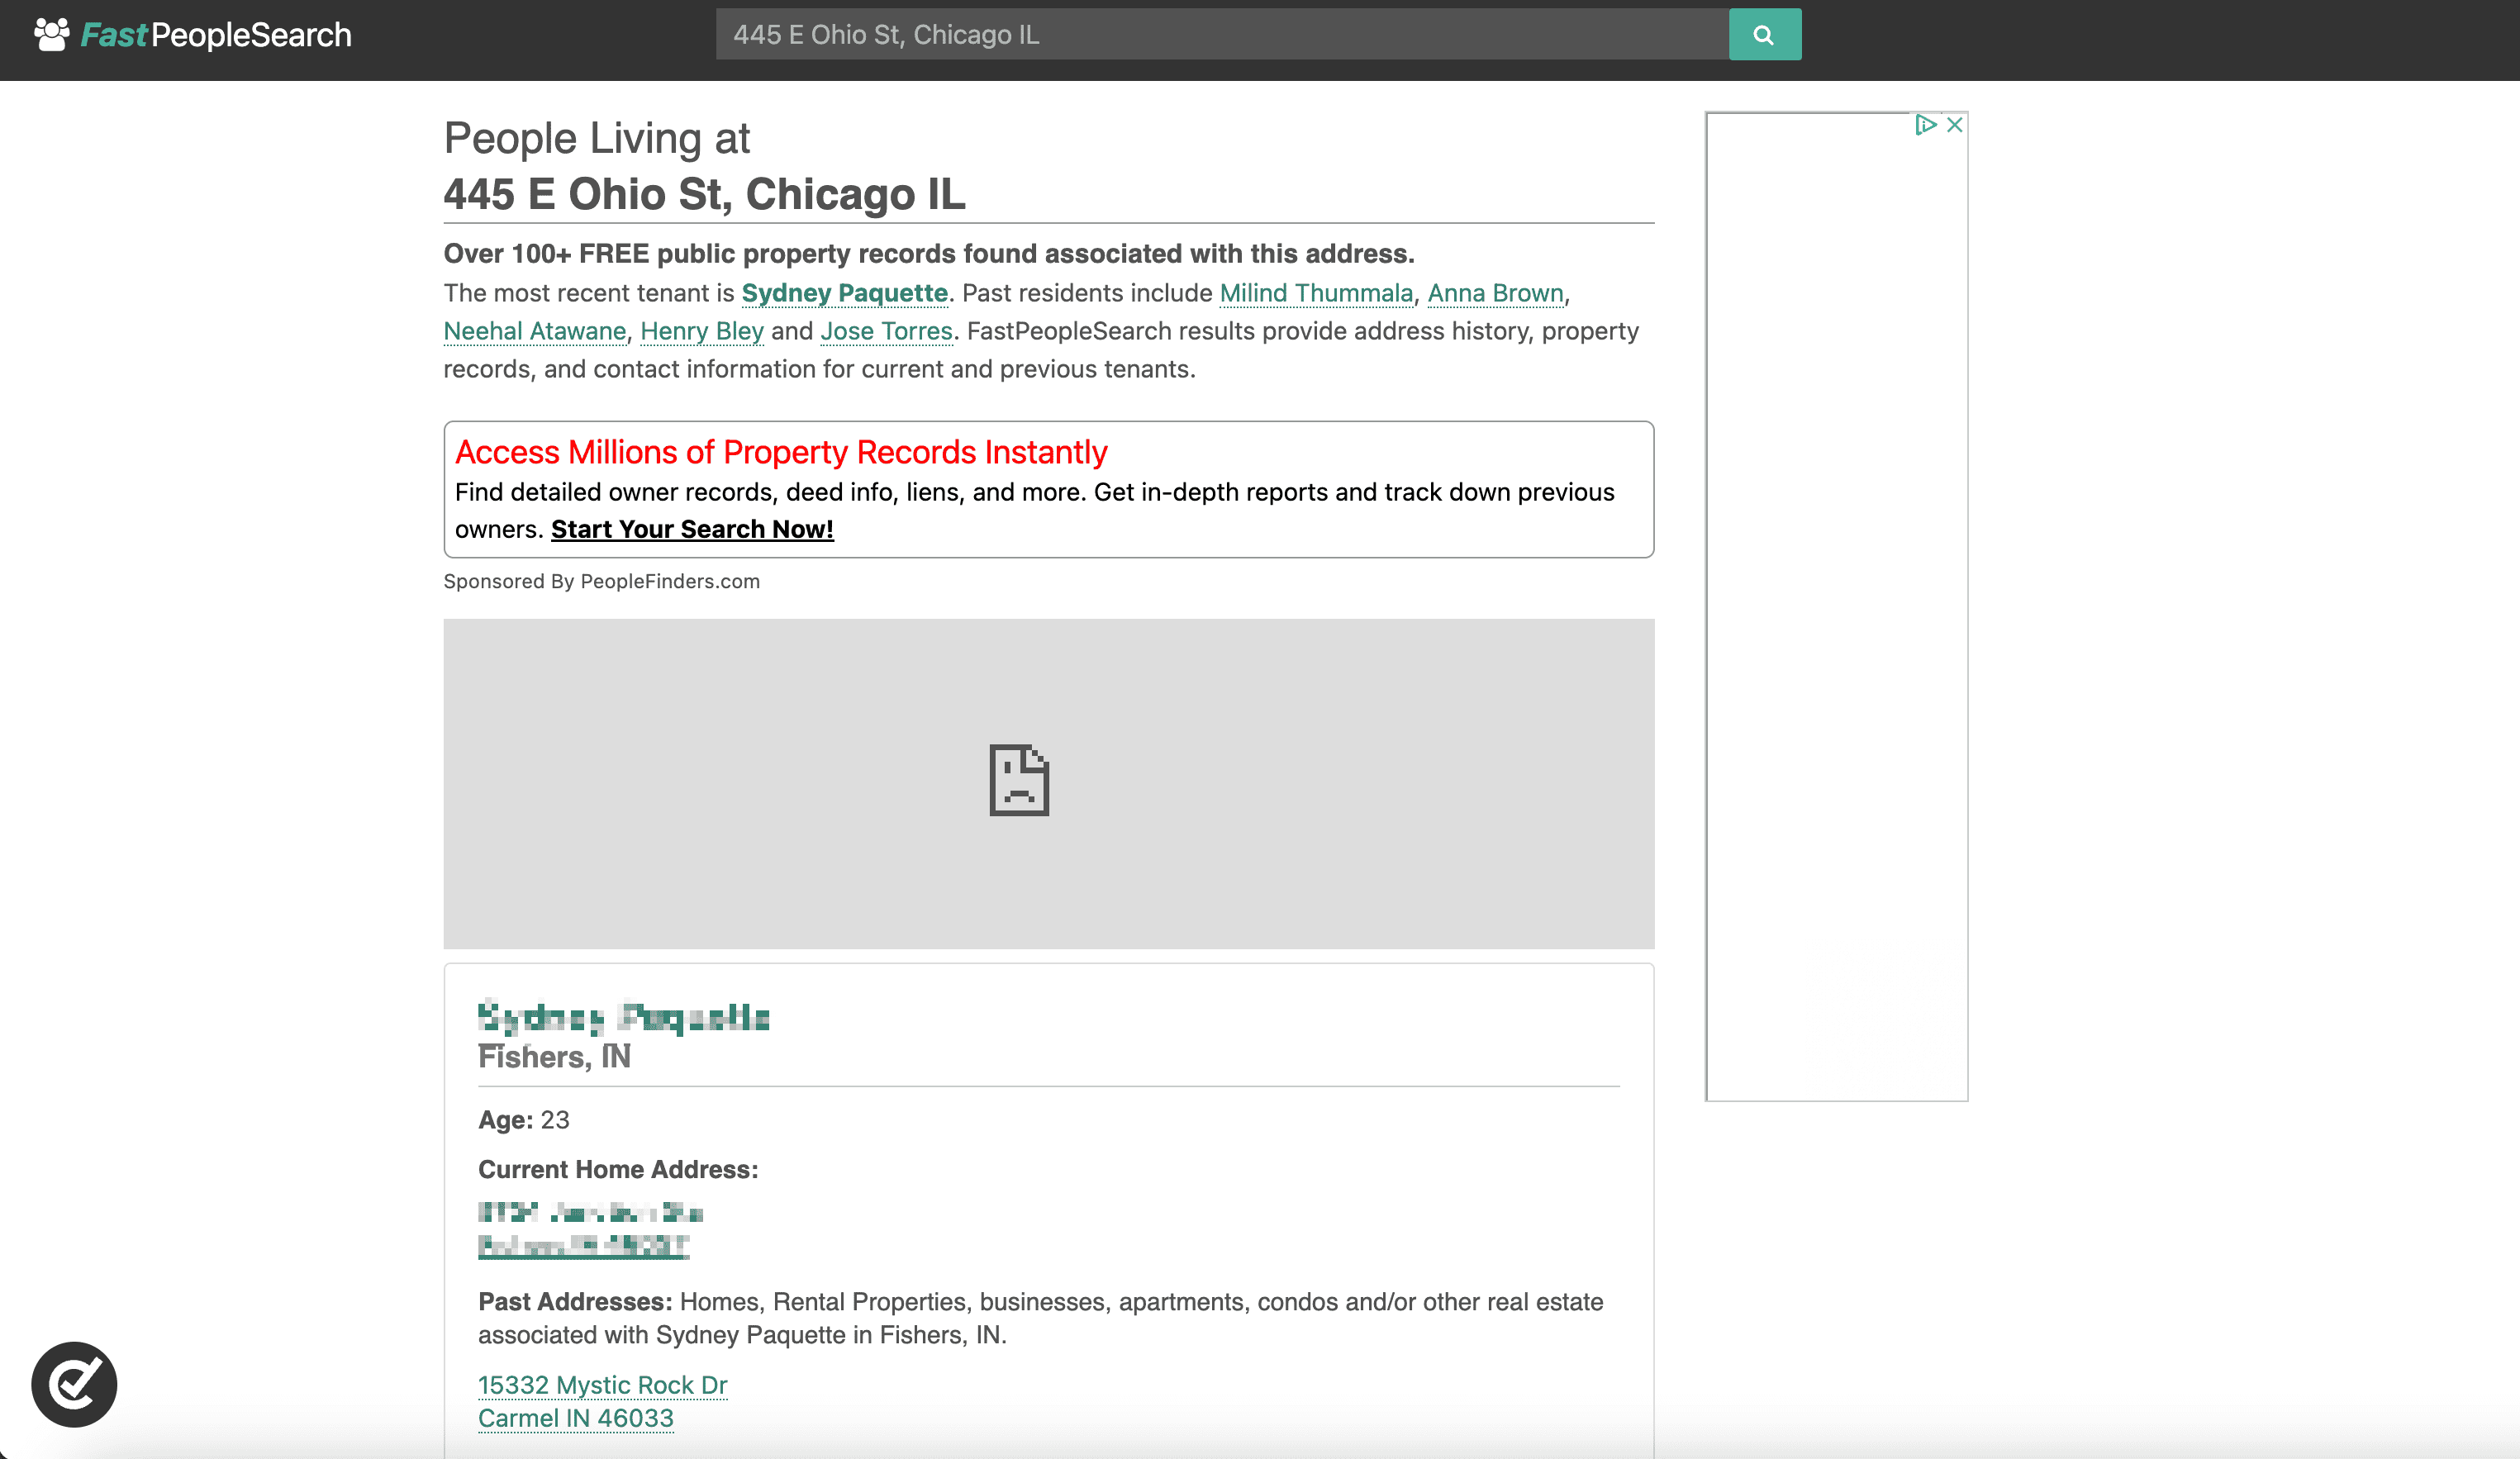Click Access Millions of Property Records heading
The height and width of the screenshot is (1459, 2520).
(x=780, y=452)
